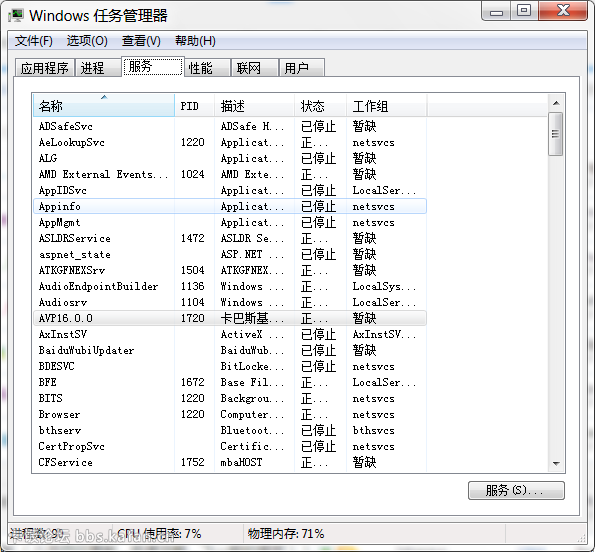Click the ASP.NET description cell

[252, 254]
